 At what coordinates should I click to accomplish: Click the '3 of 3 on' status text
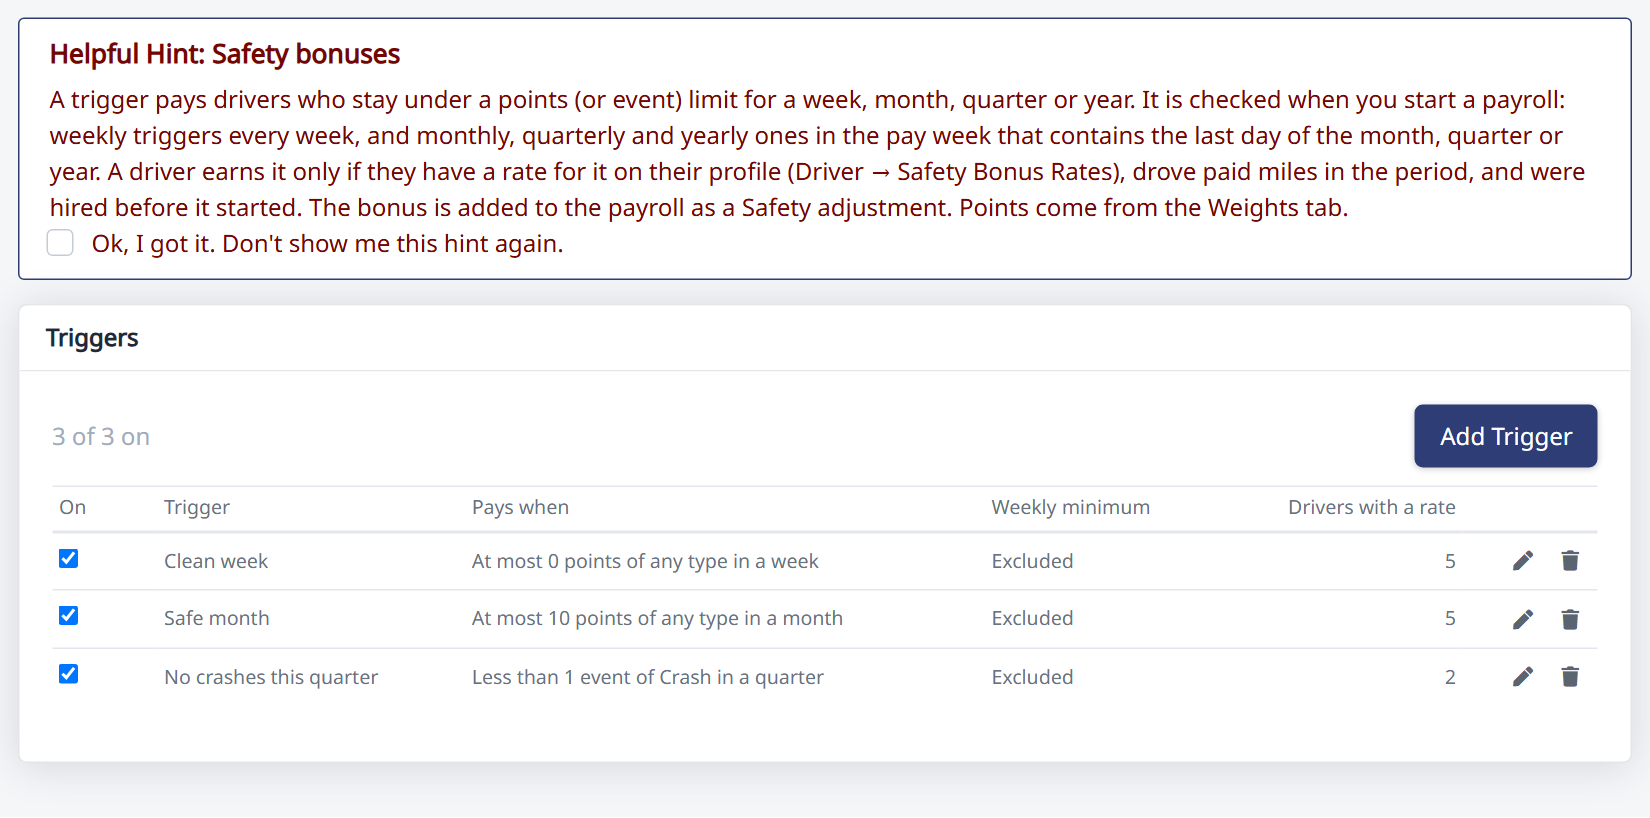pos(101,436)
